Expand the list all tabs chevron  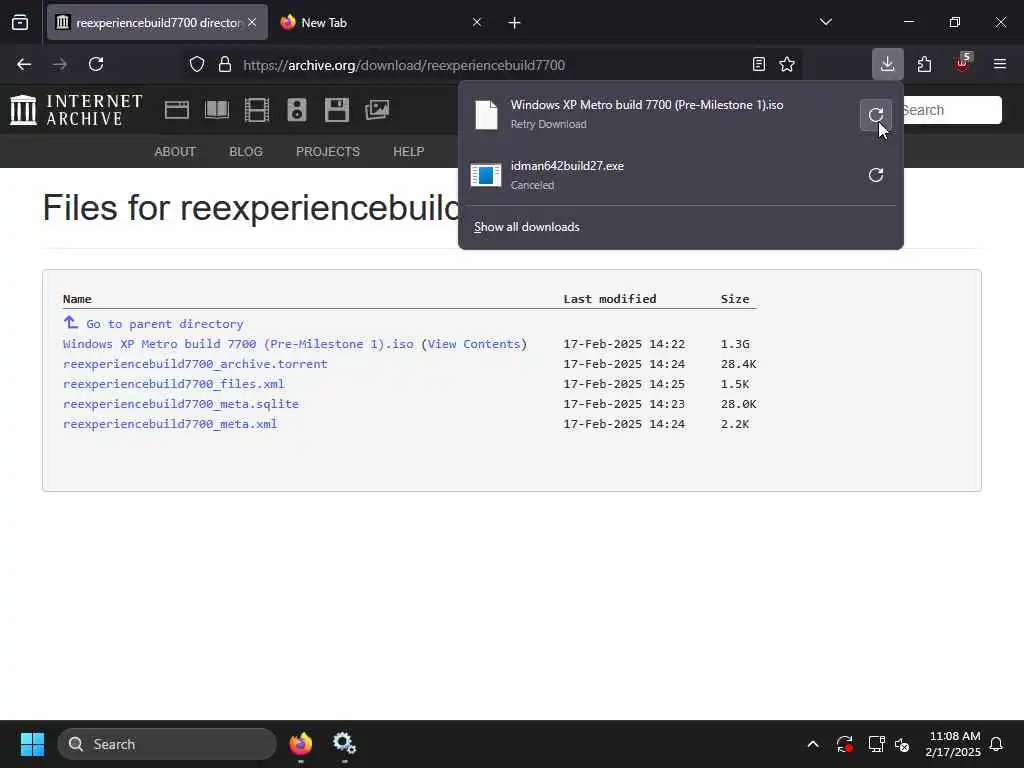pos(825,22)
